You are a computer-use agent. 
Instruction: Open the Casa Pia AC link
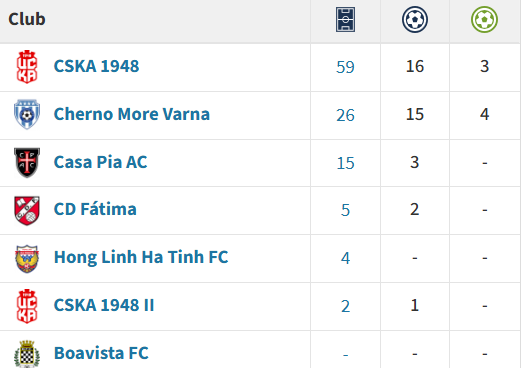click(x=100, y=162)
